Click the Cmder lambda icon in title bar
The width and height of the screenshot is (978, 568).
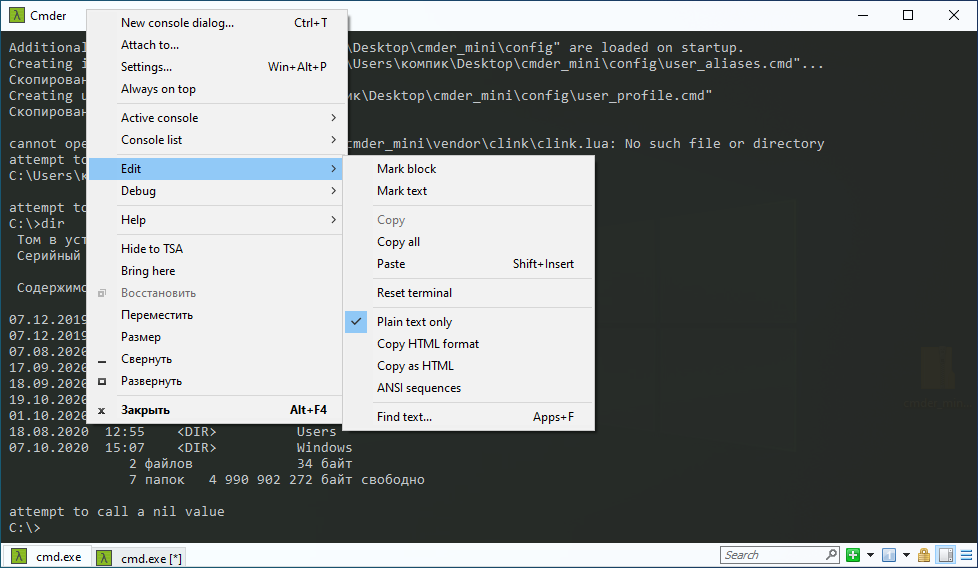click(x=17, y=15)
